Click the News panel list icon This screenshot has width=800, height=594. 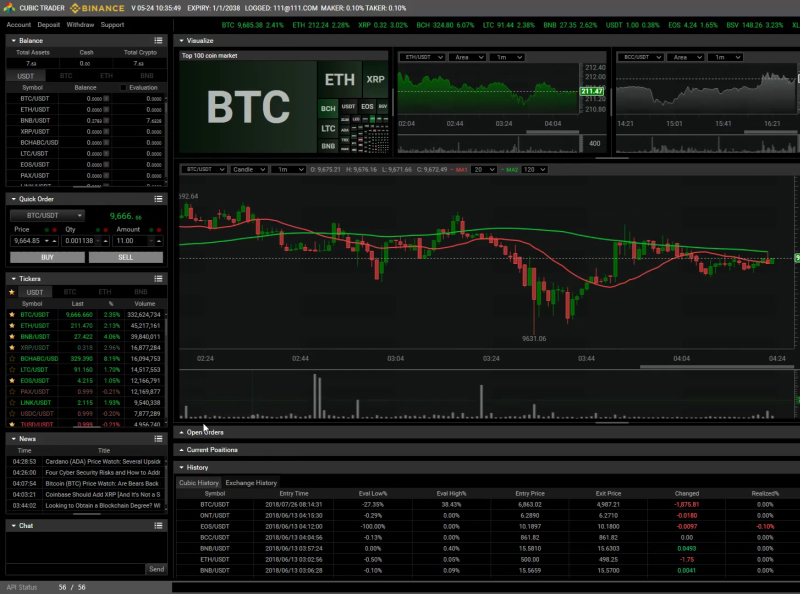coord(159,438)
